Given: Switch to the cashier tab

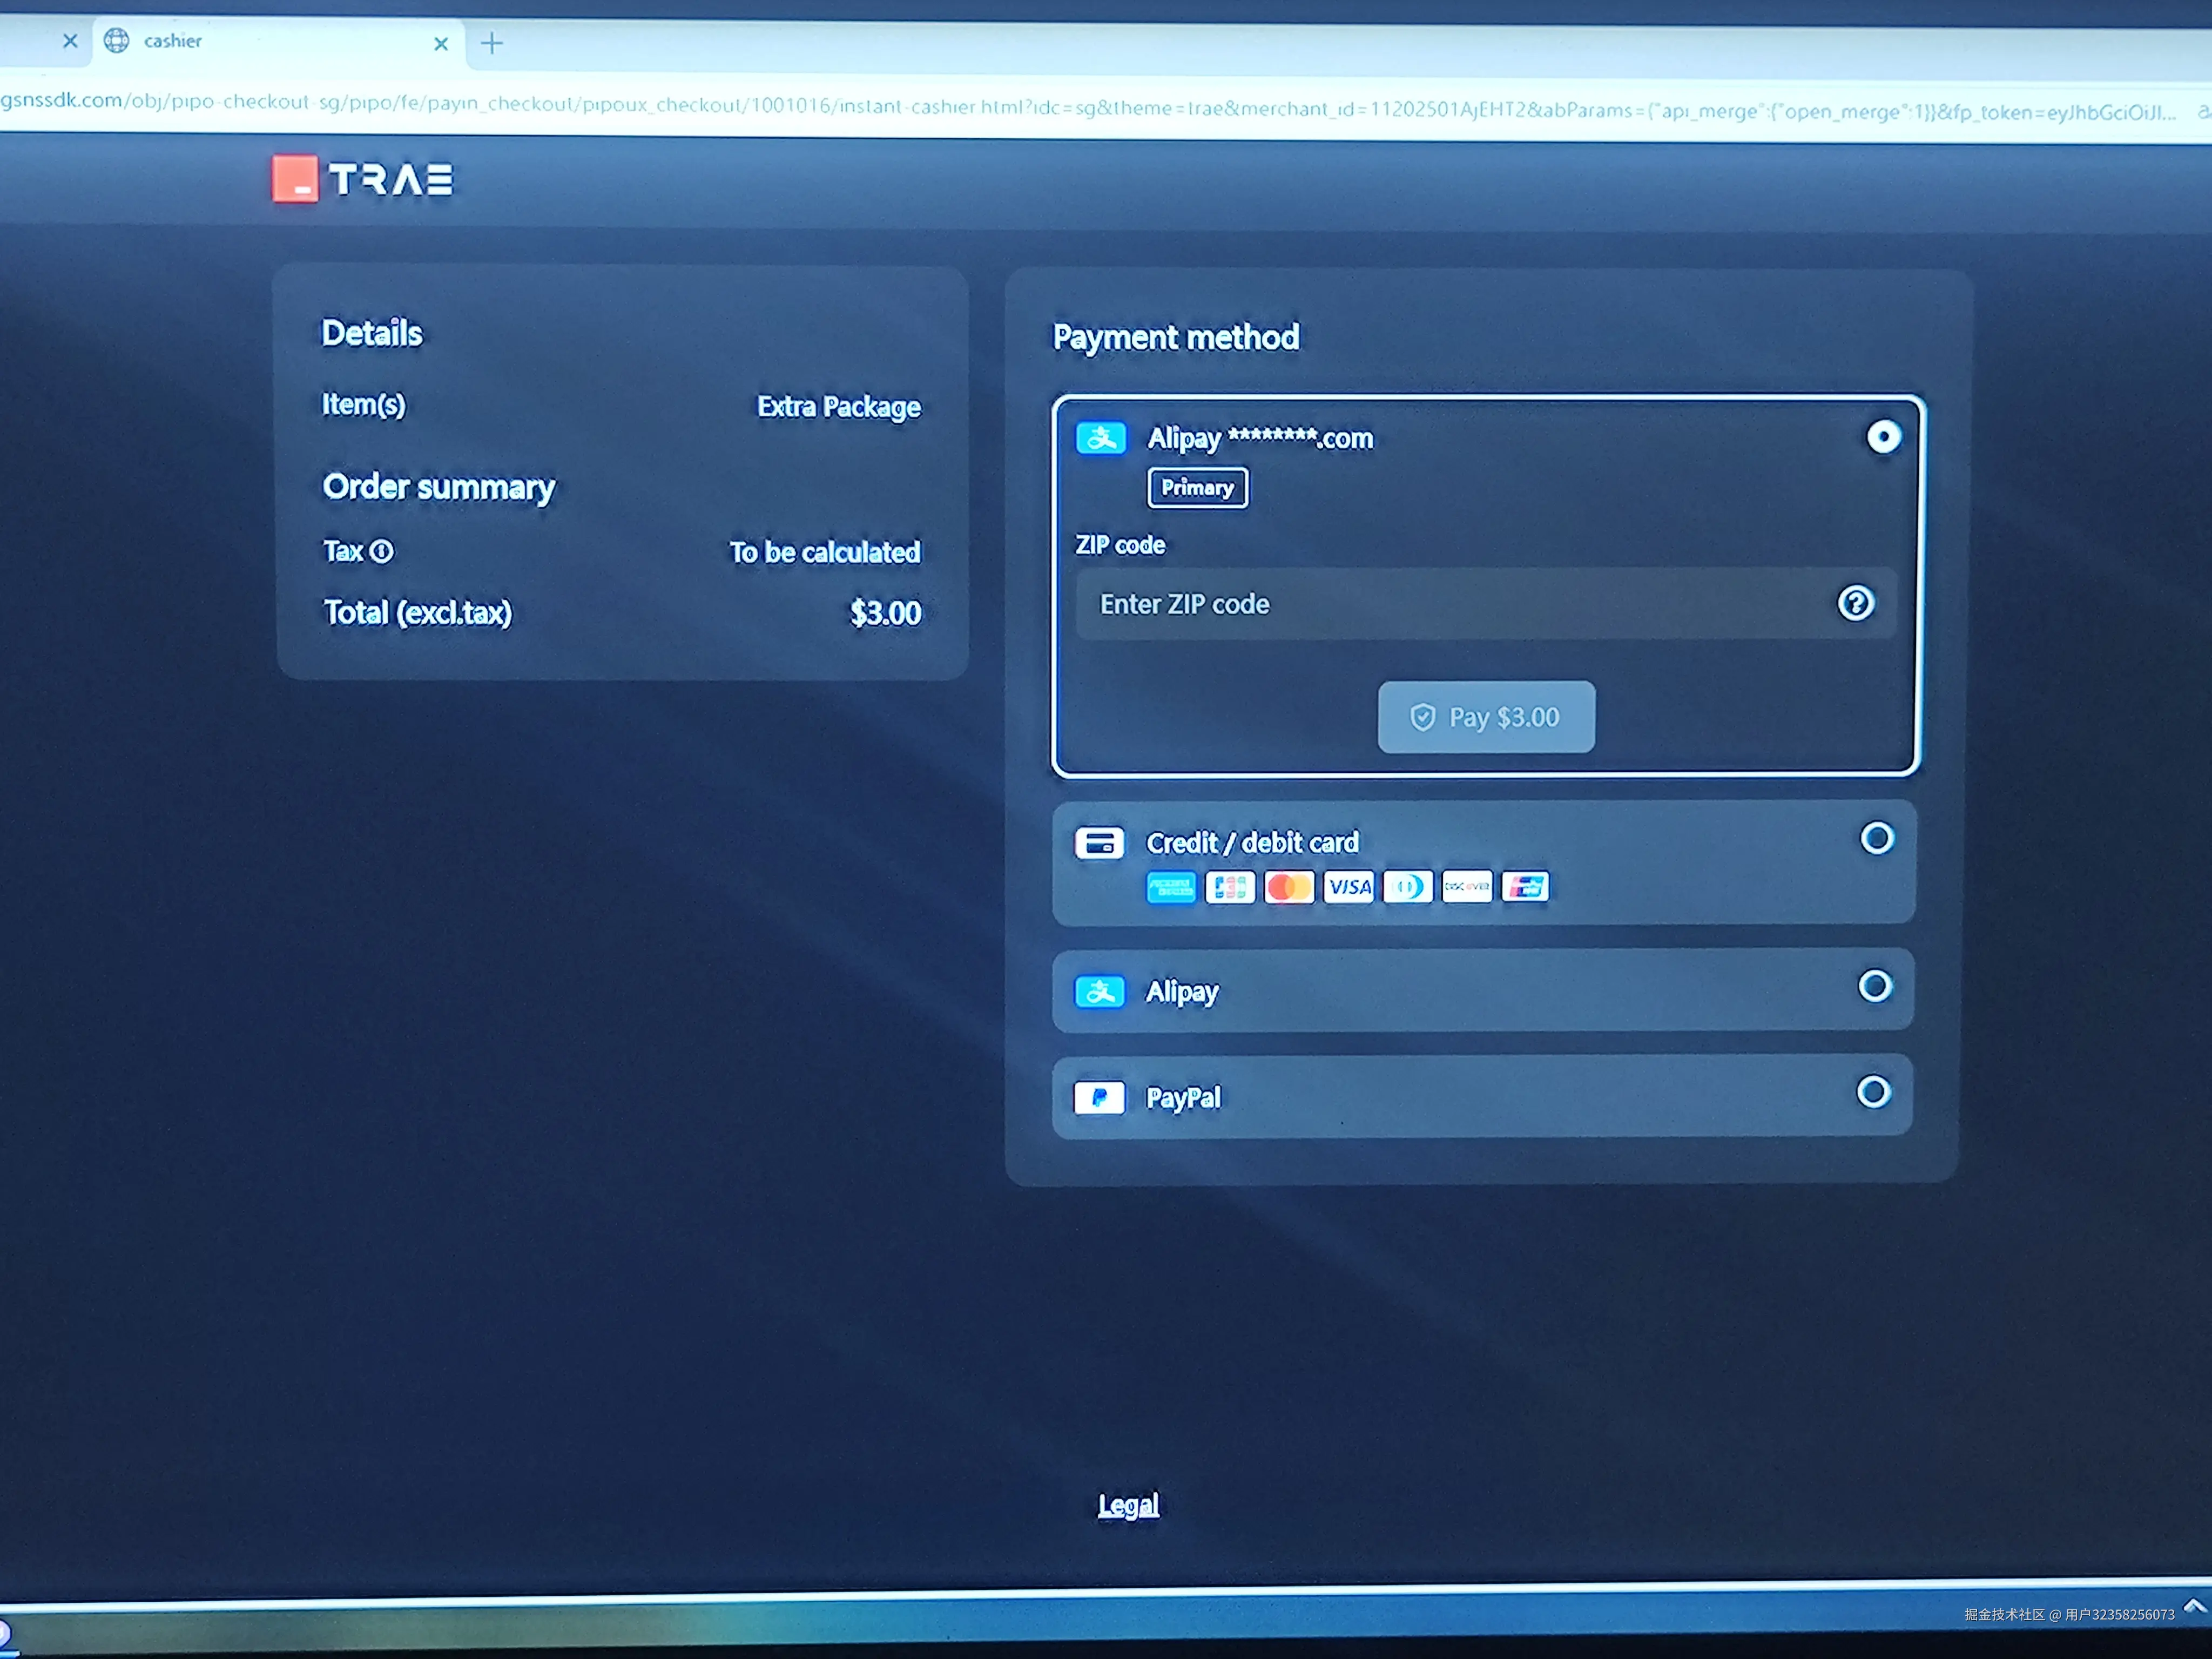Looking at the screenshot, I should pos(279,42).
